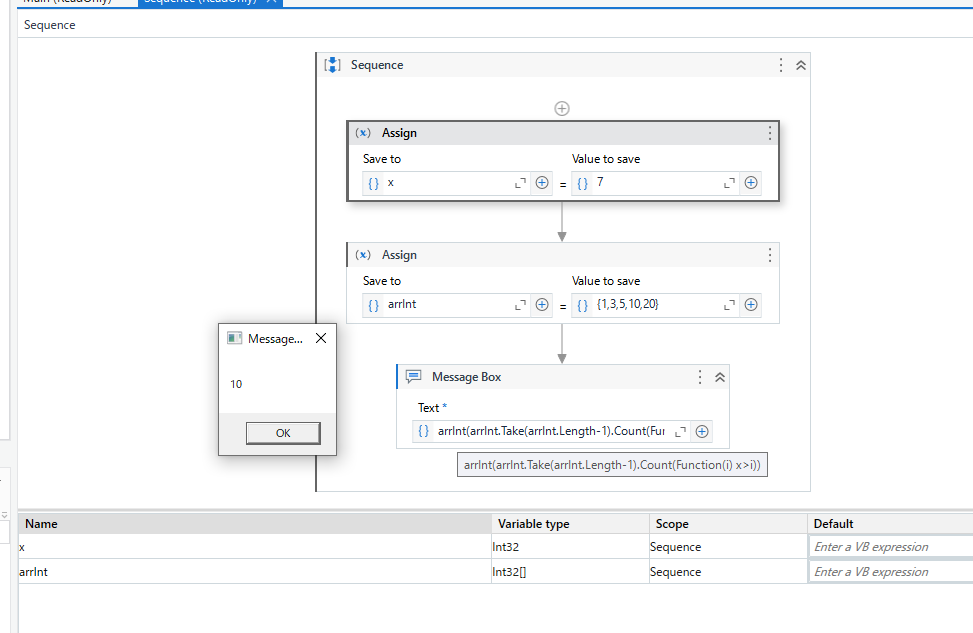Viewport: 973px width, 633px height.
Task: Click the (x) icon on the first Assign
Action: tap(364, 132)
